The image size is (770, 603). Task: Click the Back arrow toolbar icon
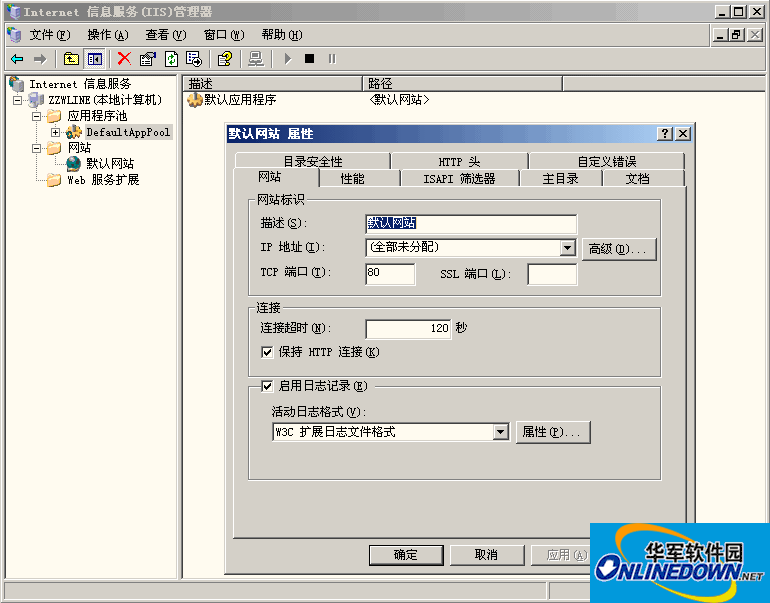click(x=17, y=59)
